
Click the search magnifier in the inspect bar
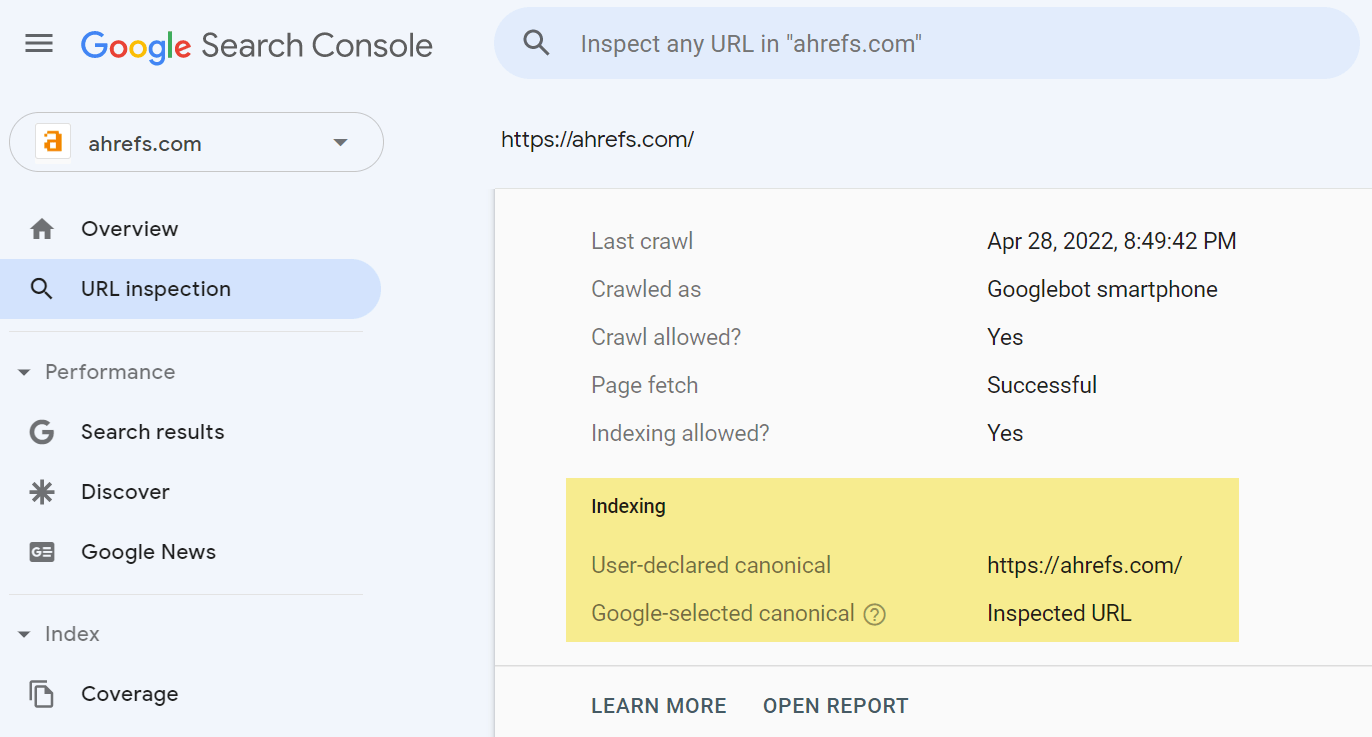click(536, 42)
